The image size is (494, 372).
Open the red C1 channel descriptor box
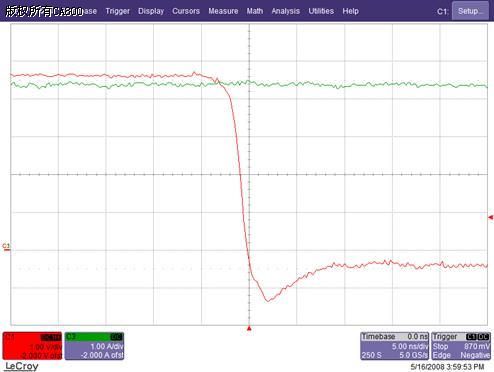(x=32, y=346)
